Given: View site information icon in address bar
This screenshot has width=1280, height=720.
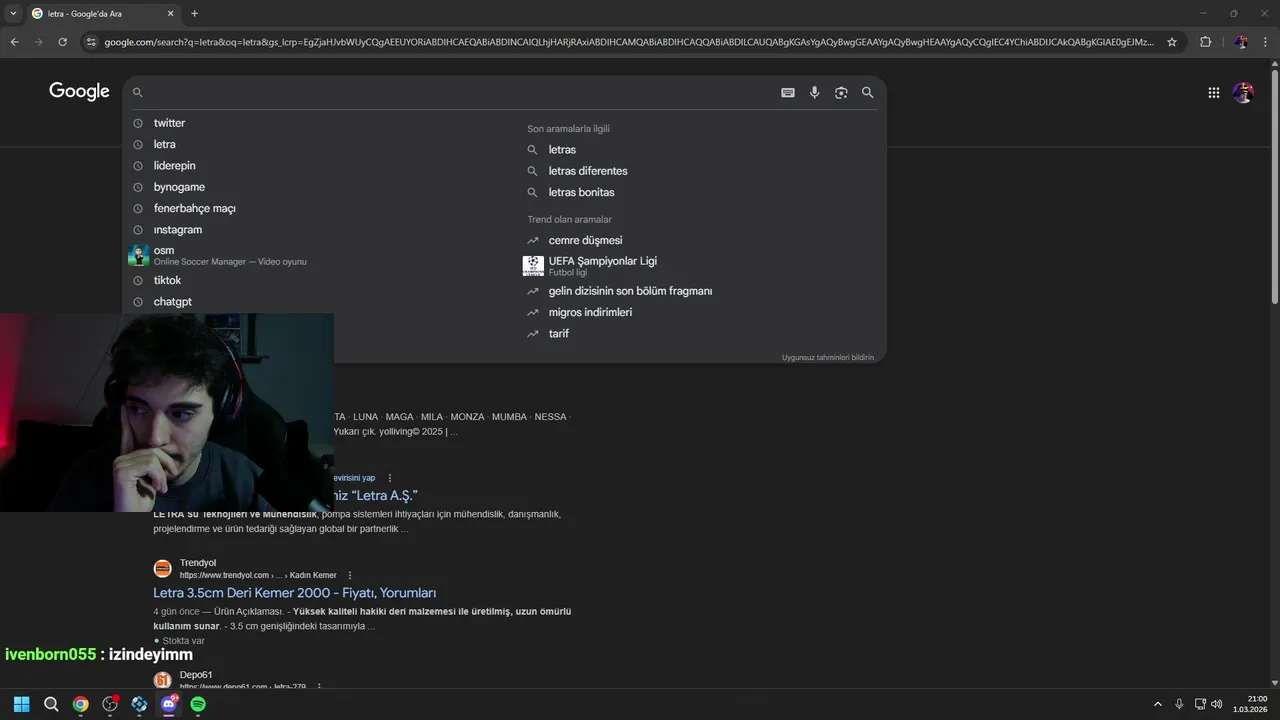Looking at the screenshot, I should (91, 42).
